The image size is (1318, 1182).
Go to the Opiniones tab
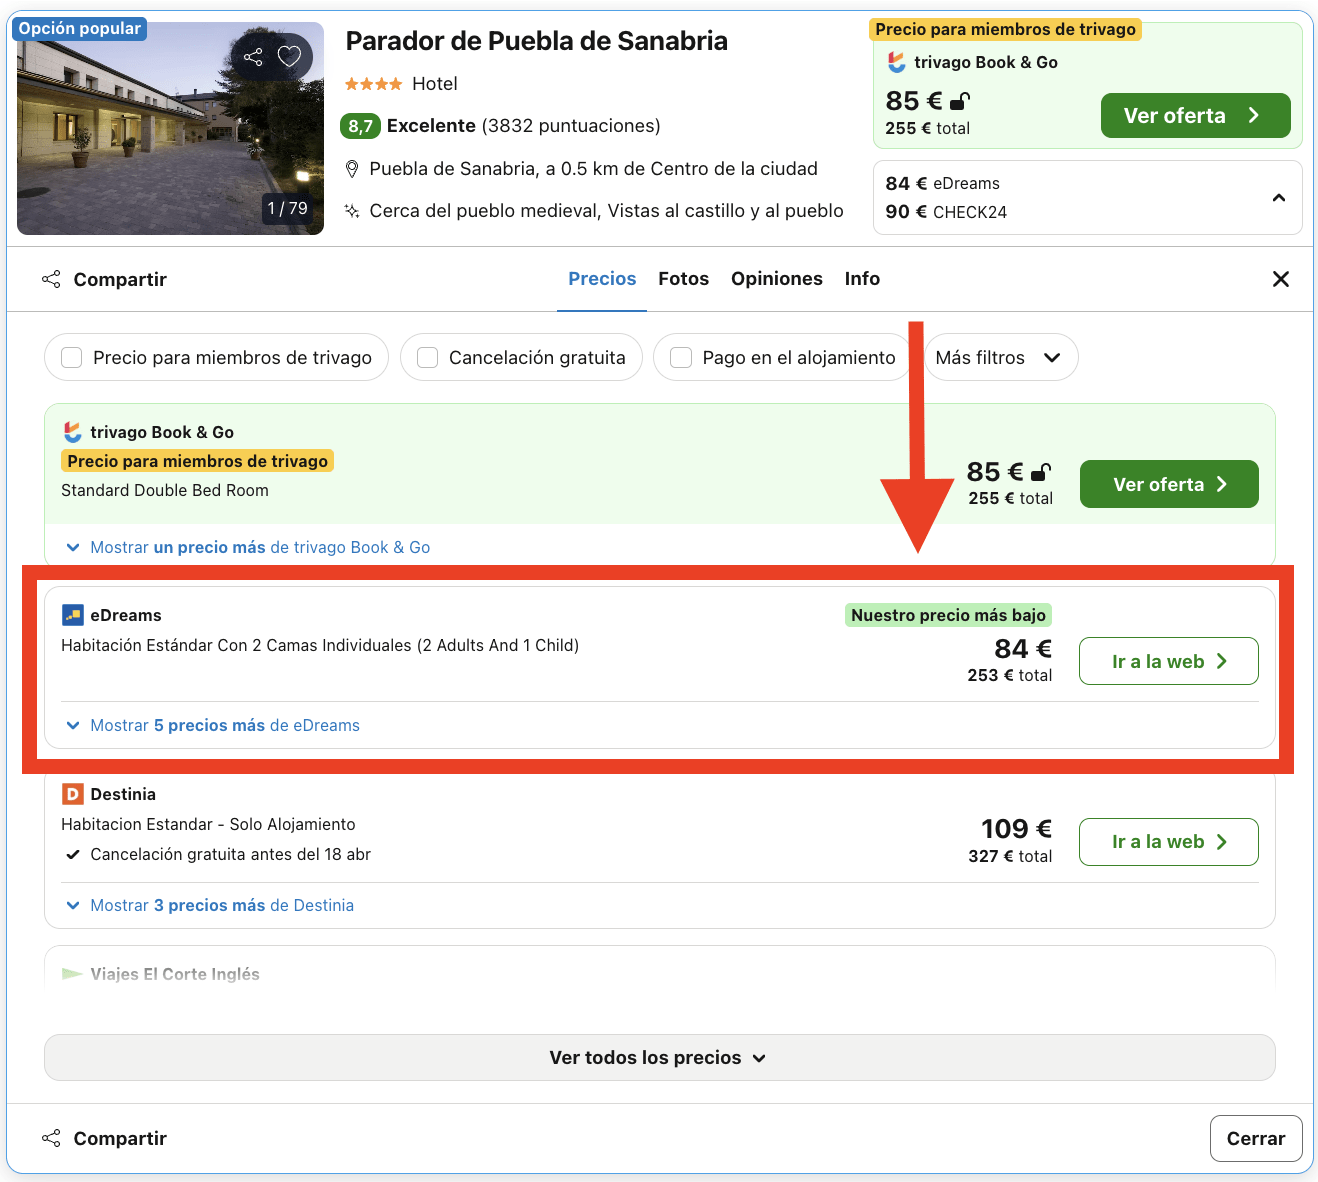click(777, 279)
